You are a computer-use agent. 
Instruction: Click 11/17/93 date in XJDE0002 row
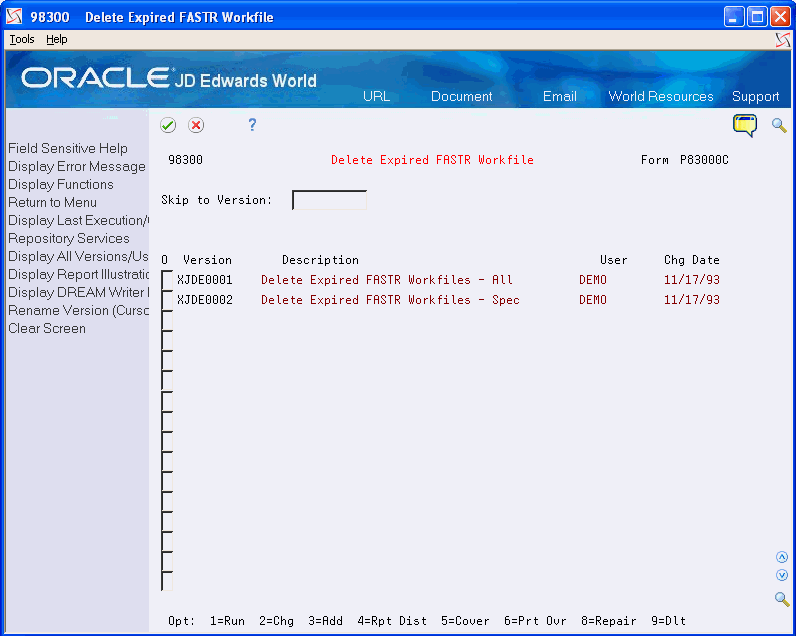[x=692, y=300]
